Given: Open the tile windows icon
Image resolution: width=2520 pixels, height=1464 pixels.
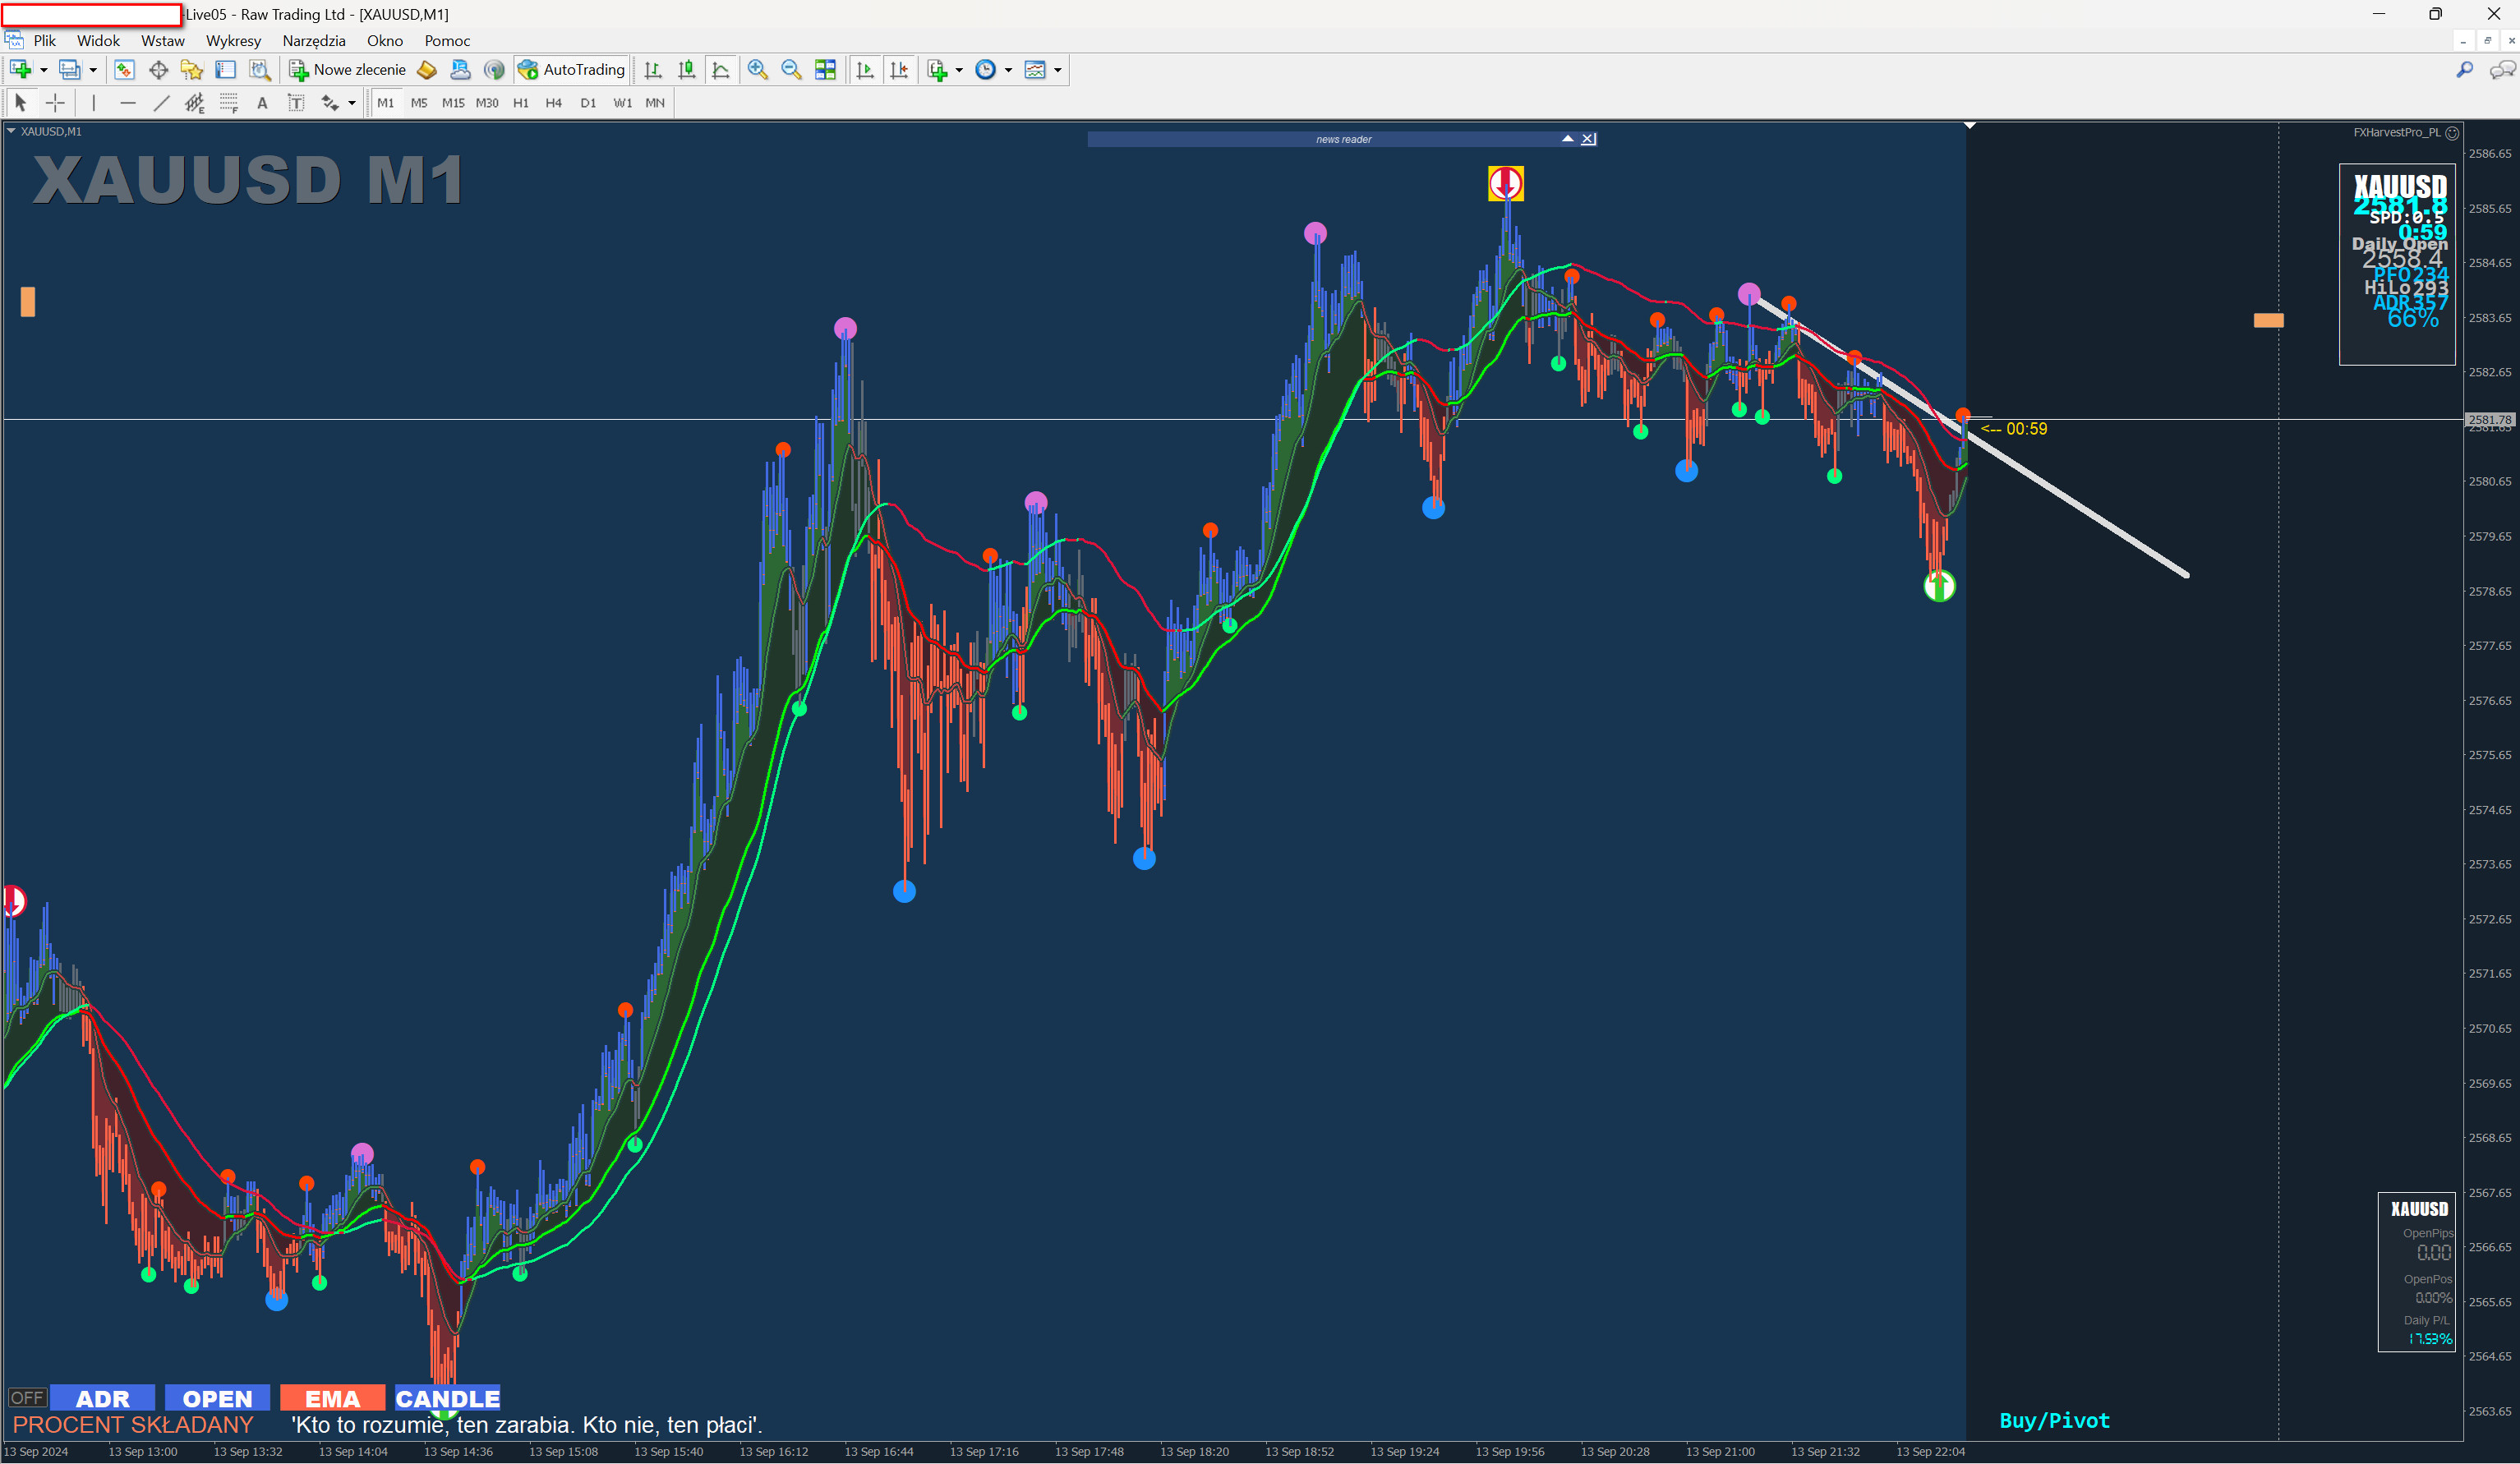Looking at the screenshot, I should click(825, 70).
